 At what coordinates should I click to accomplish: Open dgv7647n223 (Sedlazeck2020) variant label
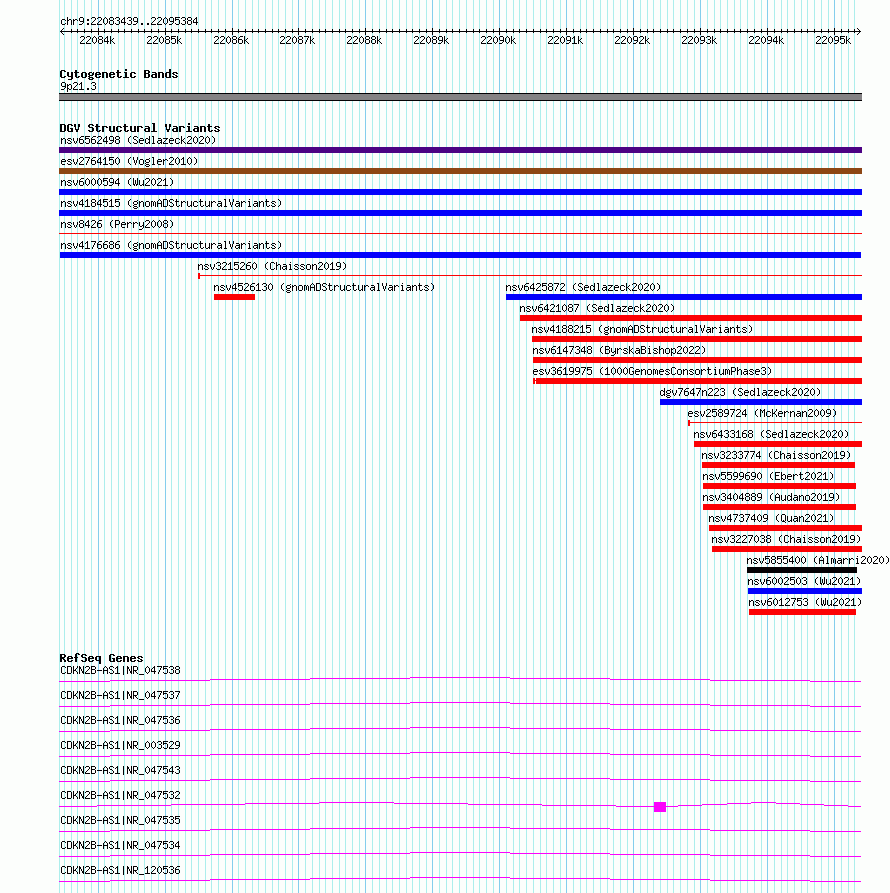tap(740, 392)
